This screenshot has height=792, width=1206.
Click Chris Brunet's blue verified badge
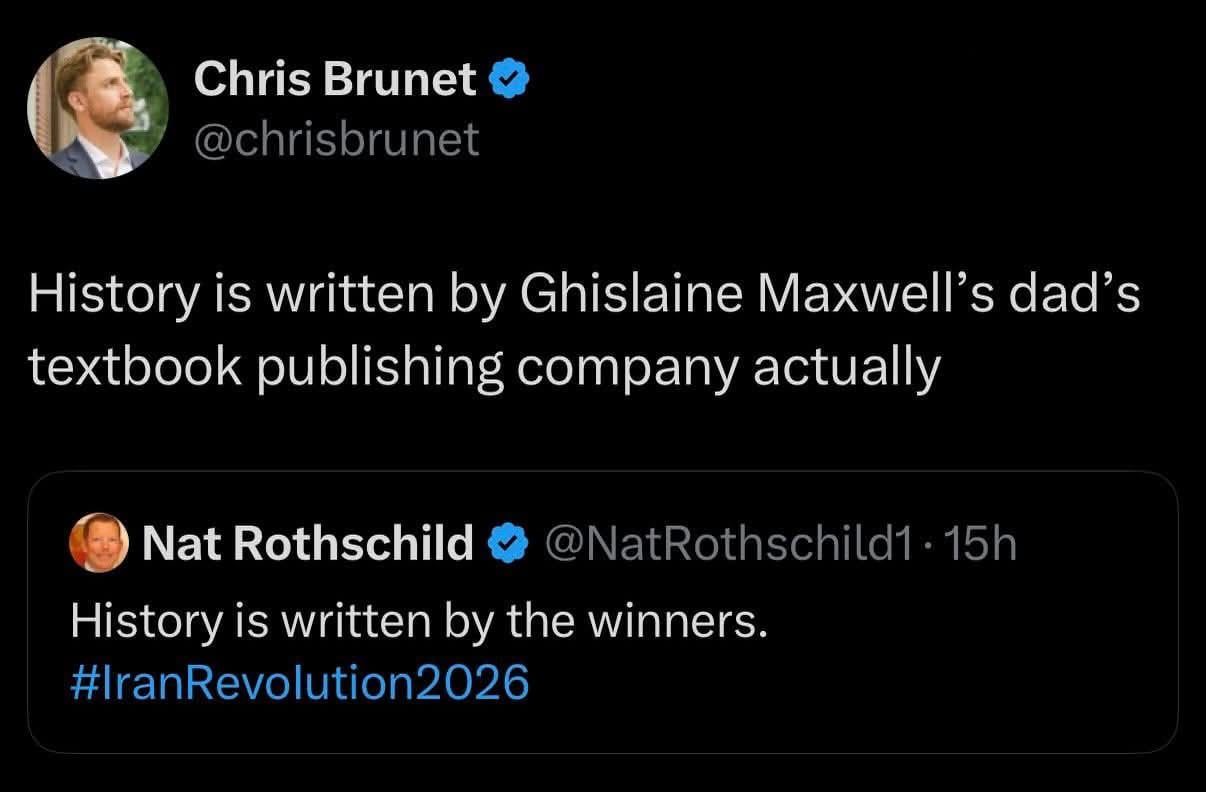[x=507, y=79]
